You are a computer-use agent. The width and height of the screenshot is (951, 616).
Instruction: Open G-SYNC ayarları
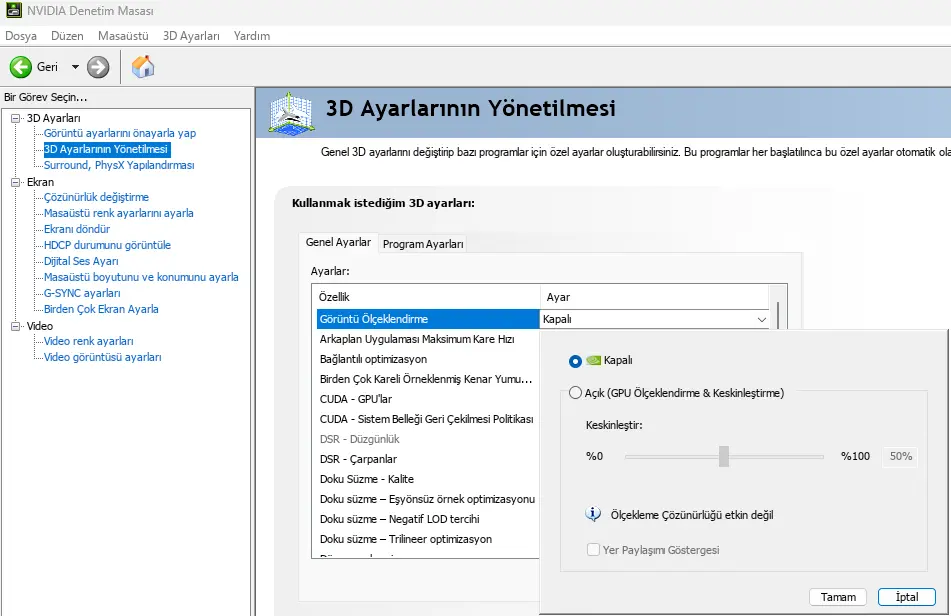coord(82,293)
